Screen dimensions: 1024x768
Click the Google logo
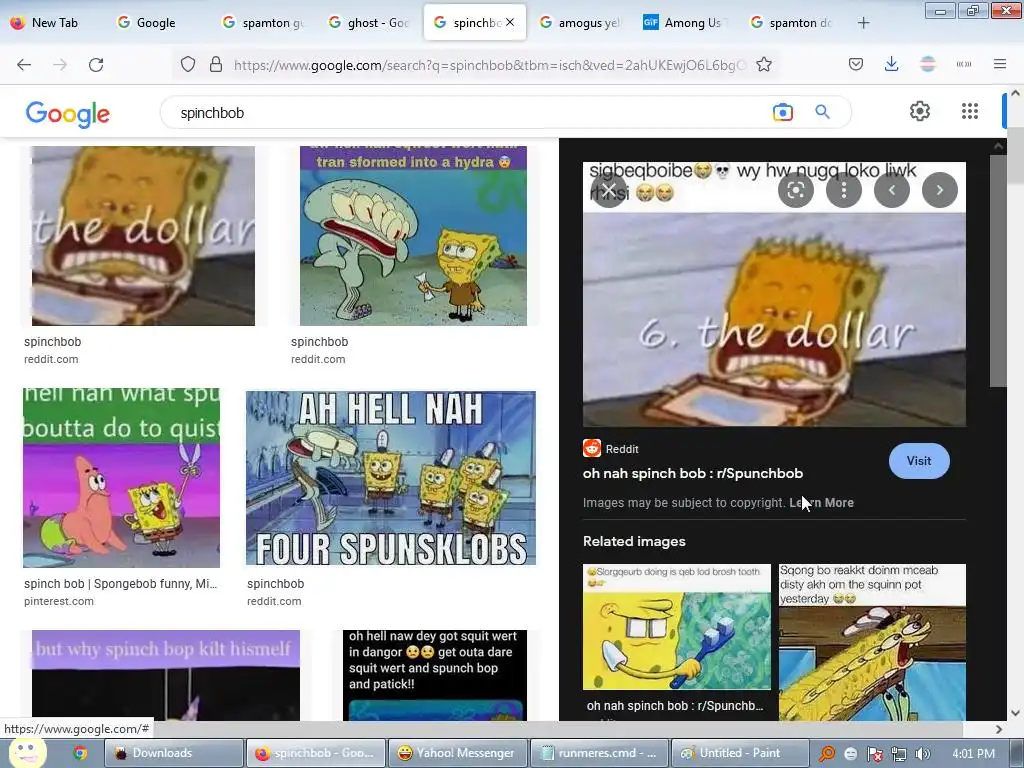point(68,114)
